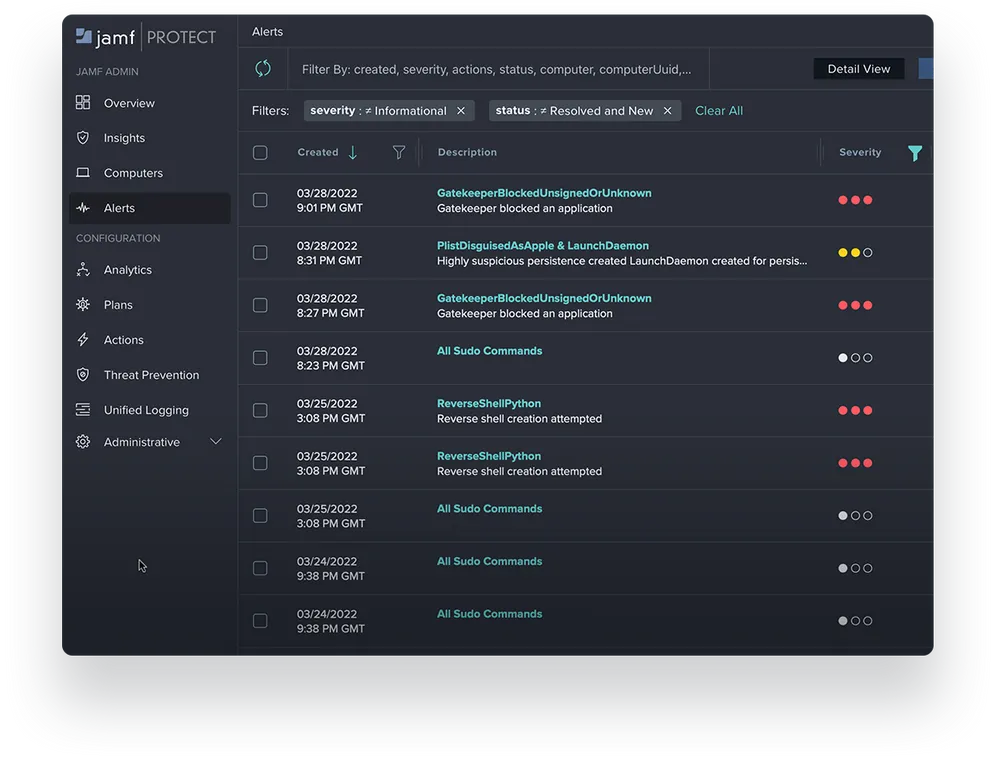Check the first GatekeeperBlockedUnsignedOrUnknown alert row
Screen dimensions: 1000x759
tap(260, 199)
